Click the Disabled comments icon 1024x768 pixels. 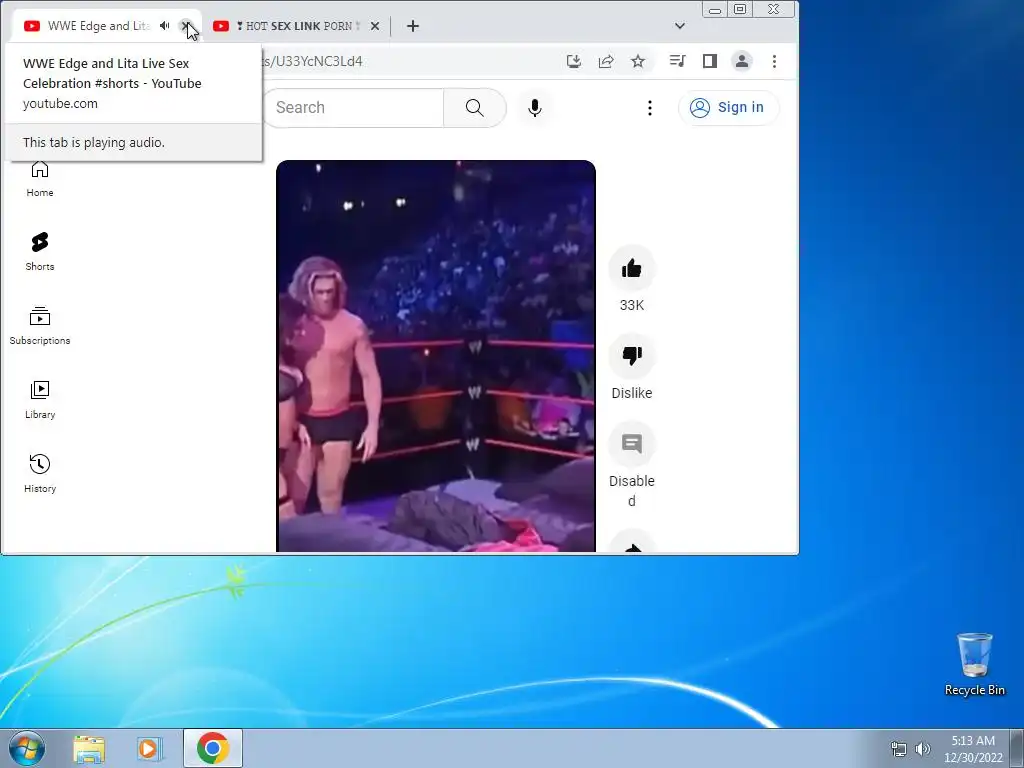pyautogui.click(x=632, y=444)
